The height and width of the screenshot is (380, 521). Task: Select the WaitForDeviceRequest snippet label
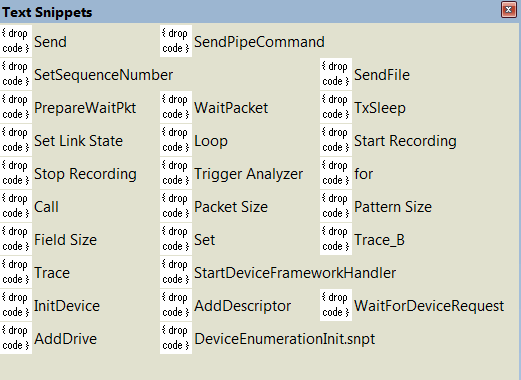tap(429, 306)
